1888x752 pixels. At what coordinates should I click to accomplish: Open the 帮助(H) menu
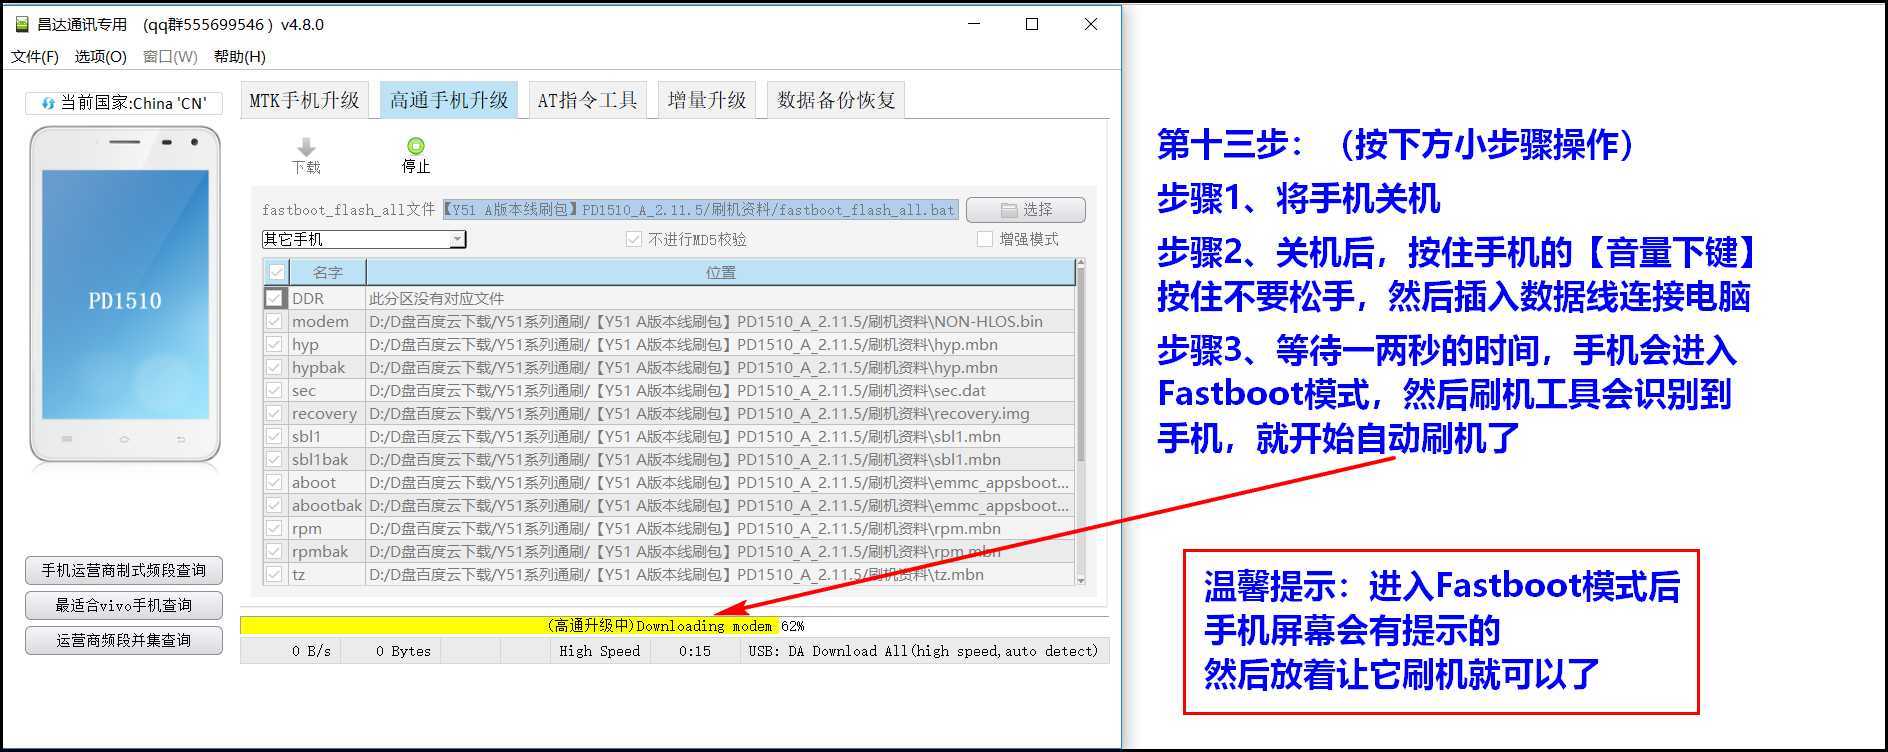pos(240,56)
